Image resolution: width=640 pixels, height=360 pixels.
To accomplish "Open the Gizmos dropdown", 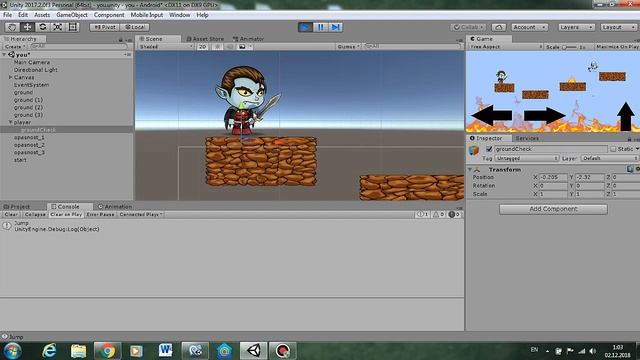I will pyautogui.click(x=348, y=47).
